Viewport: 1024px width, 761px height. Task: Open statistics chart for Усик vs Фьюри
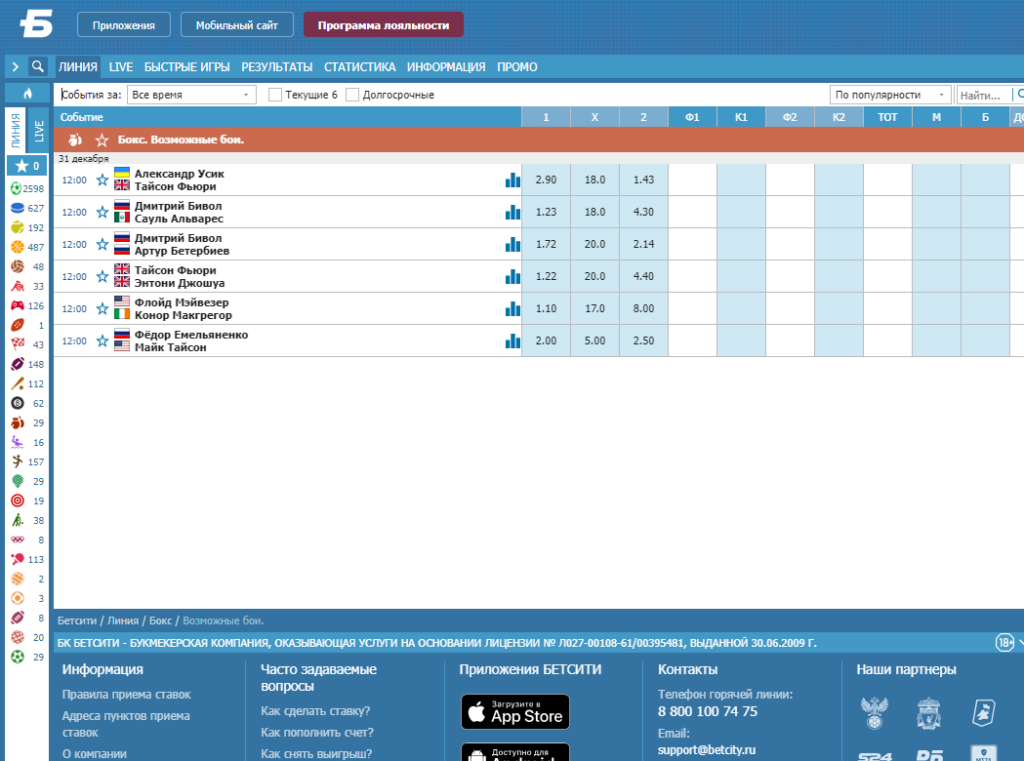[x=513, y=180]
